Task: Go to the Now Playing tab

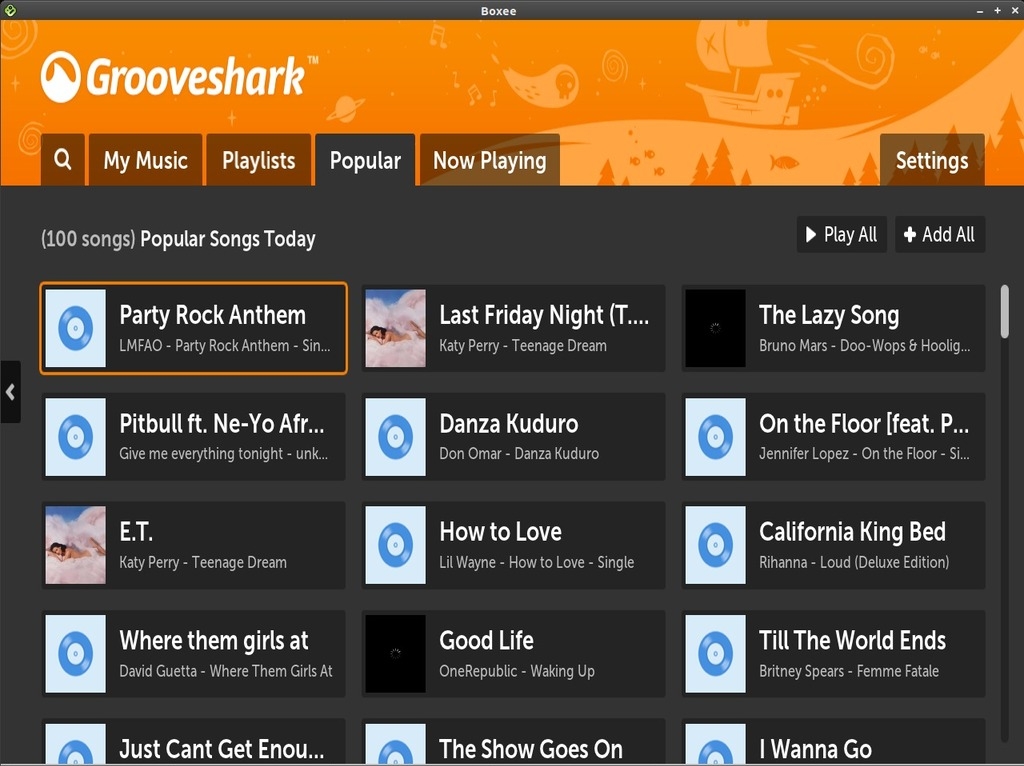Action: pyautogui.click(x=489, y=160)
